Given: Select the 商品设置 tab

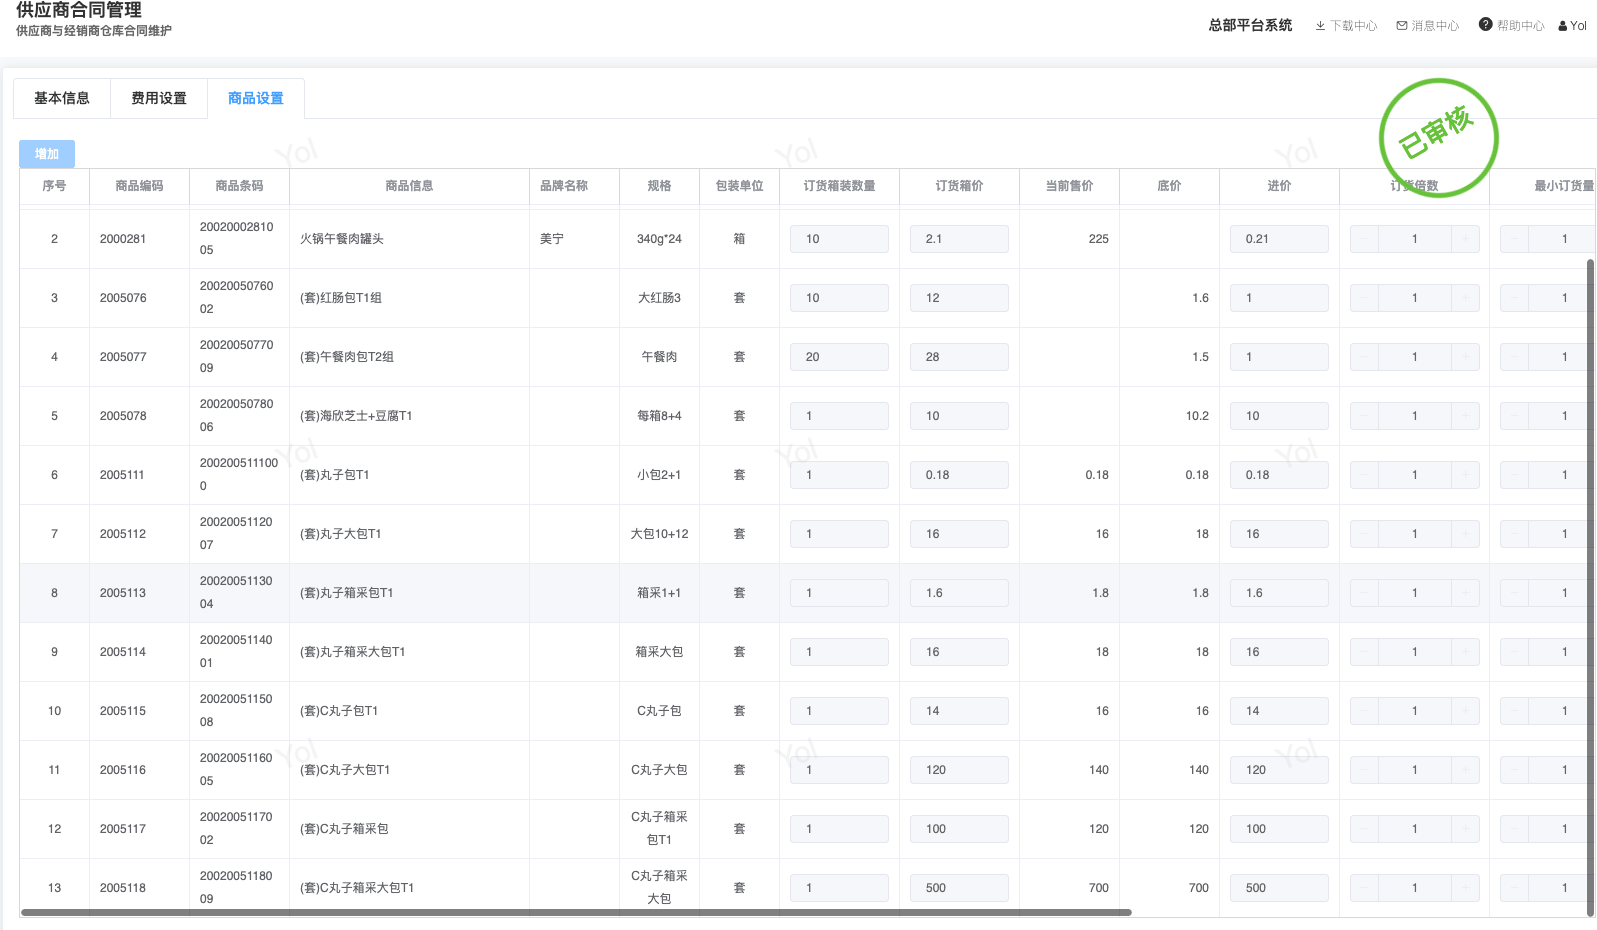Looking at the screenshot, I should click(x=256, y=98).
